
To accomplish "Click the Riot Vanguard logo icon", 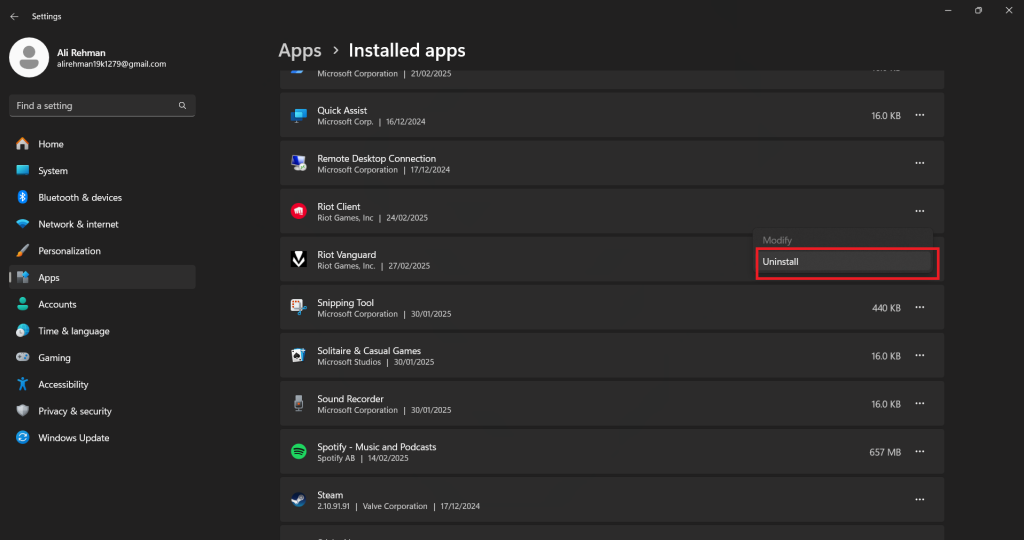I will point(298,259).
